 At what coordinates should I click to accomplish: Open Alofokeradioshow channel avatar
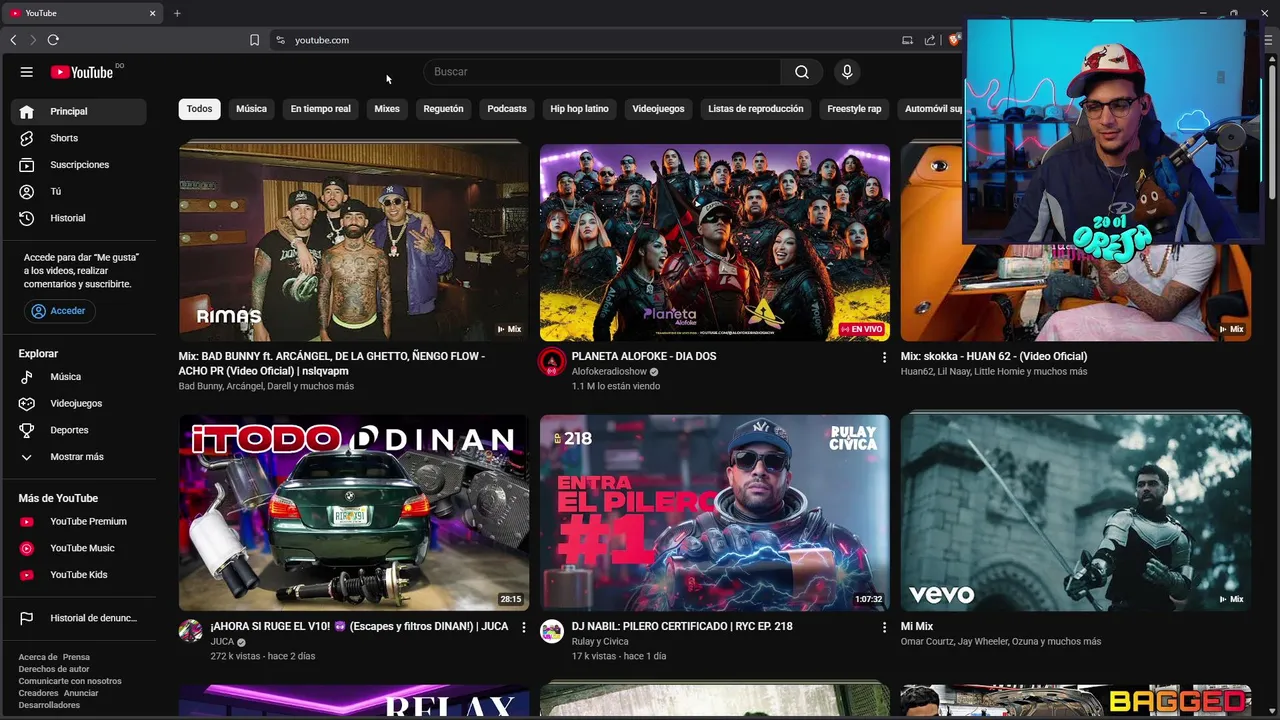(552, 362)
